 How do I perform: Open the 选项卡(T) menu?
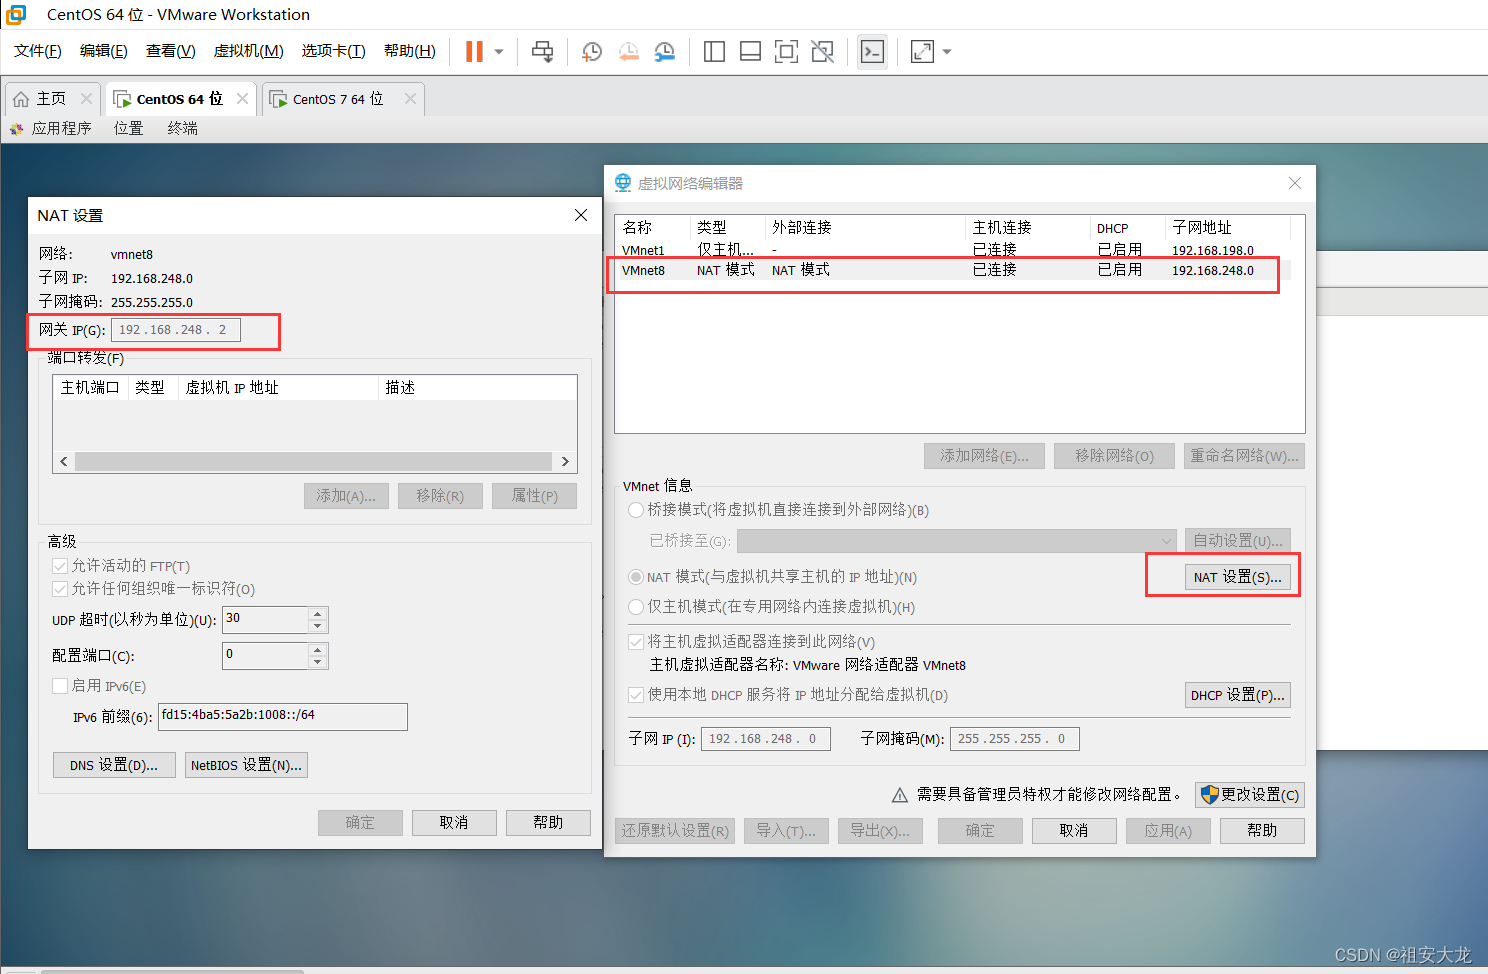tap(334, 51)
